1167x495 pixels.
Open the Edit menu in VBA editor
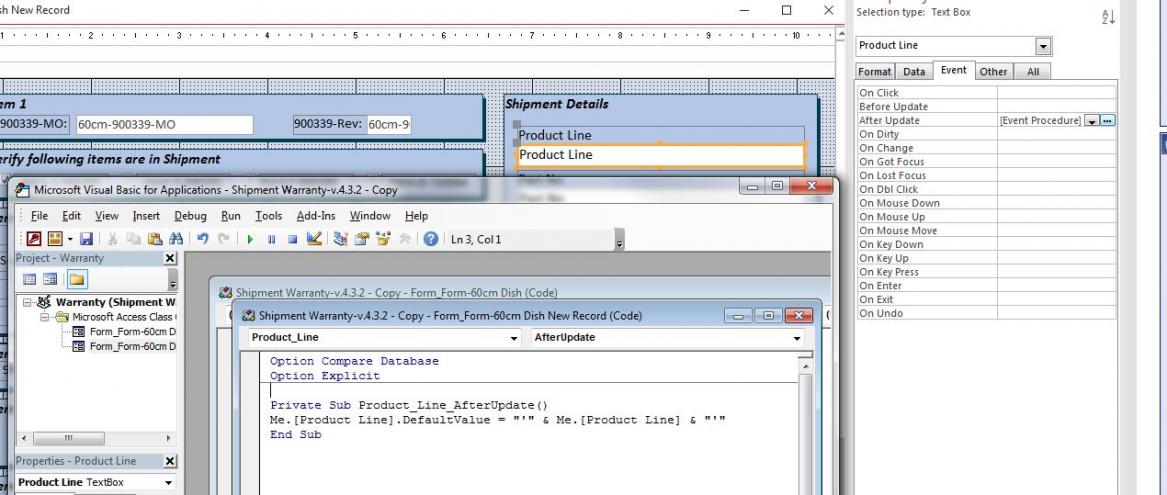click(71, 216)
